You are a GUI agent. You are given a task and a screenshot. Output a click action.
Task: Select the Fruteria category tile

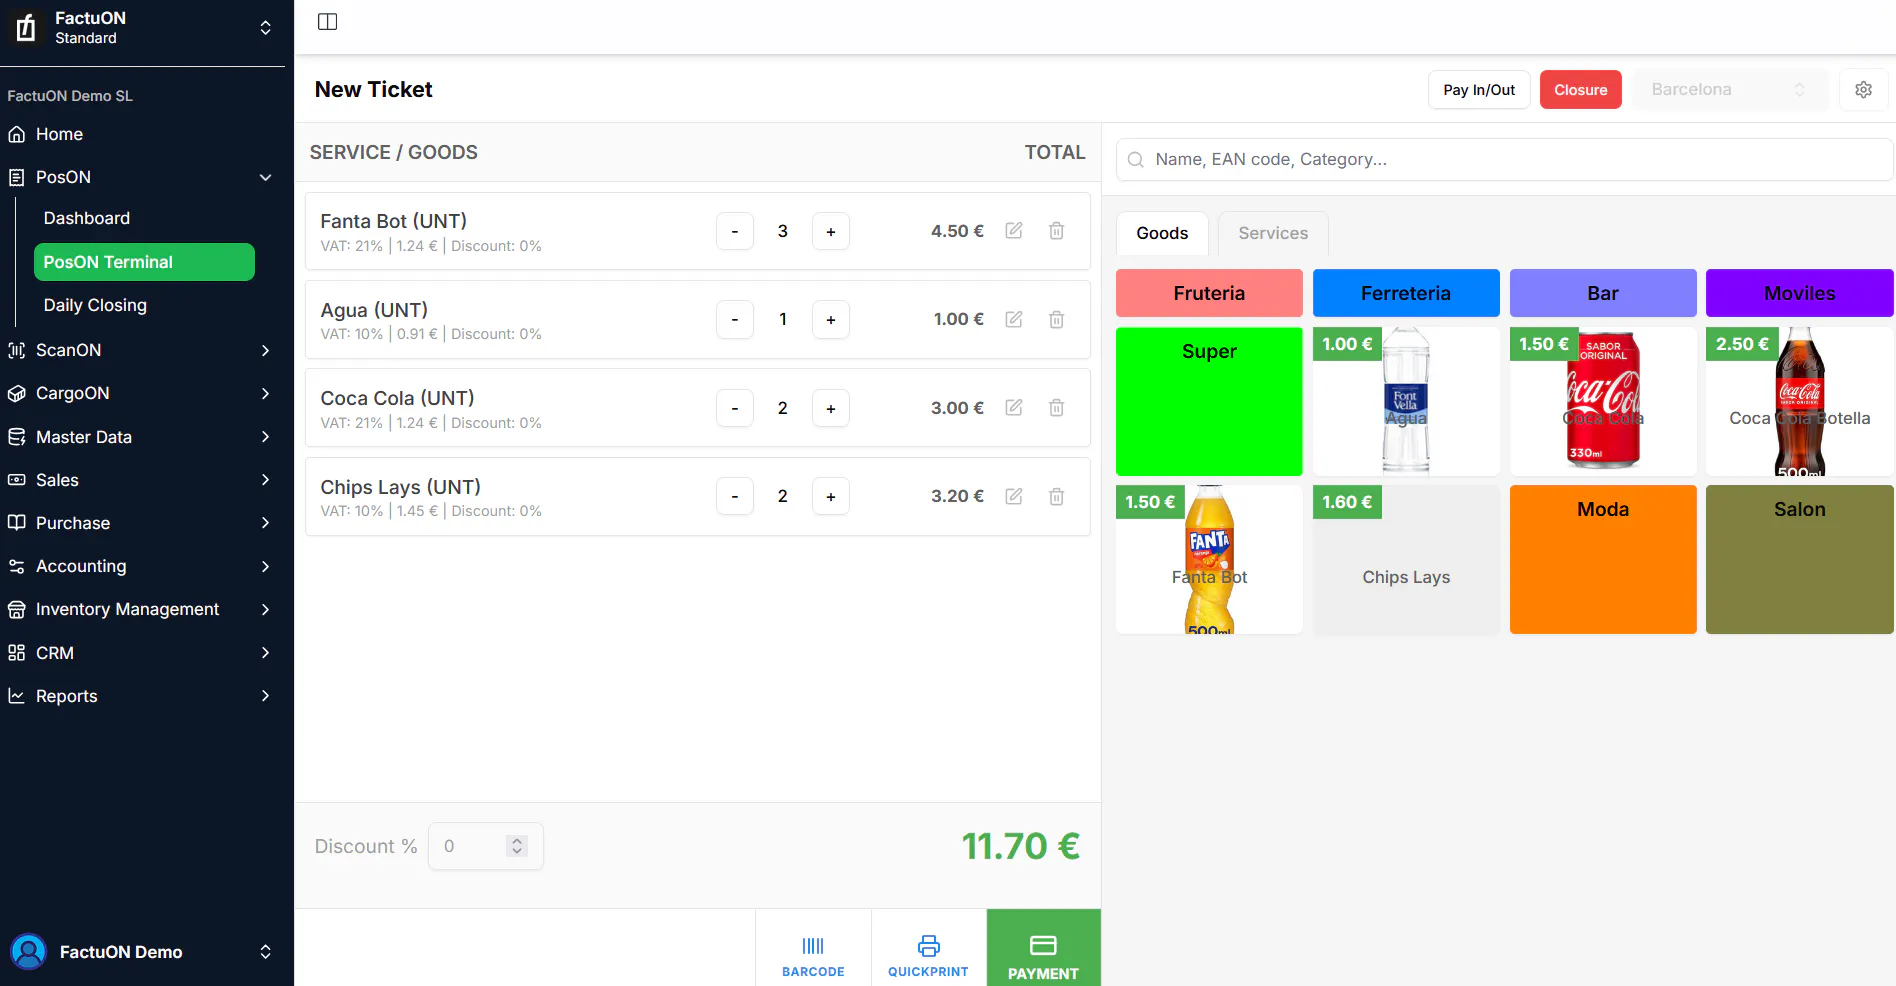click(x=1209, y=293)
